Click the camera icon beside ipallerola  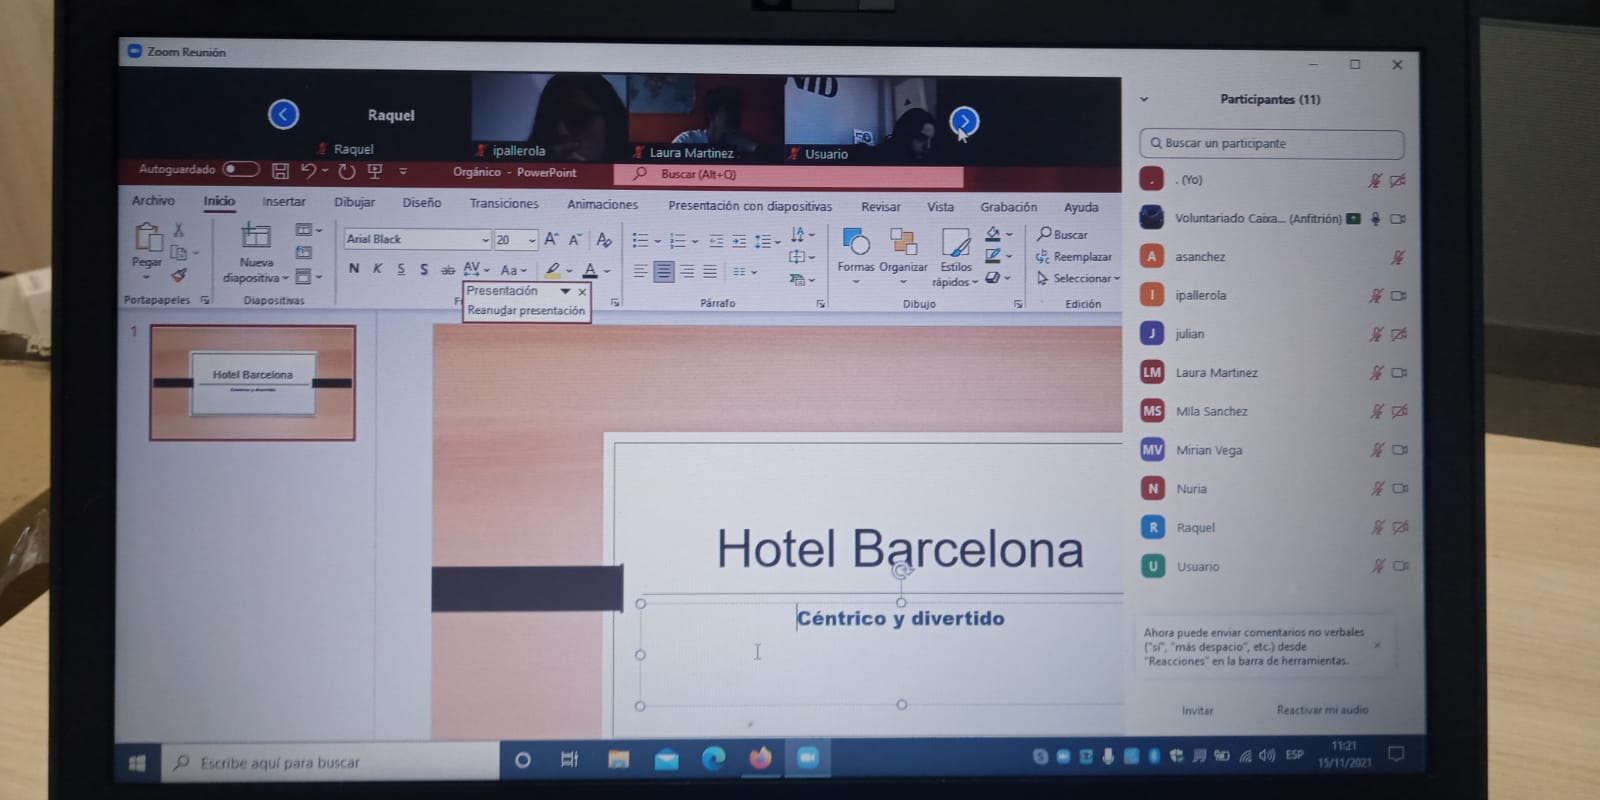tap(1399, 296)
